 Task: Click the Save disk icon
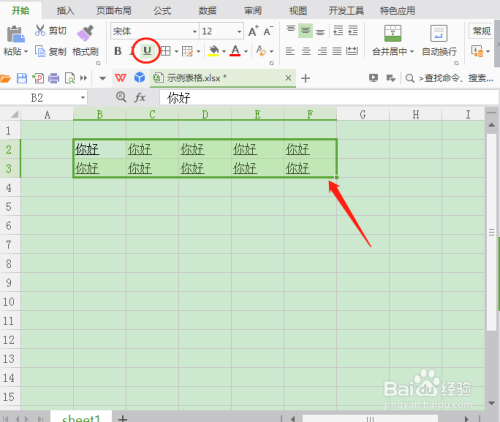(22, 78)
